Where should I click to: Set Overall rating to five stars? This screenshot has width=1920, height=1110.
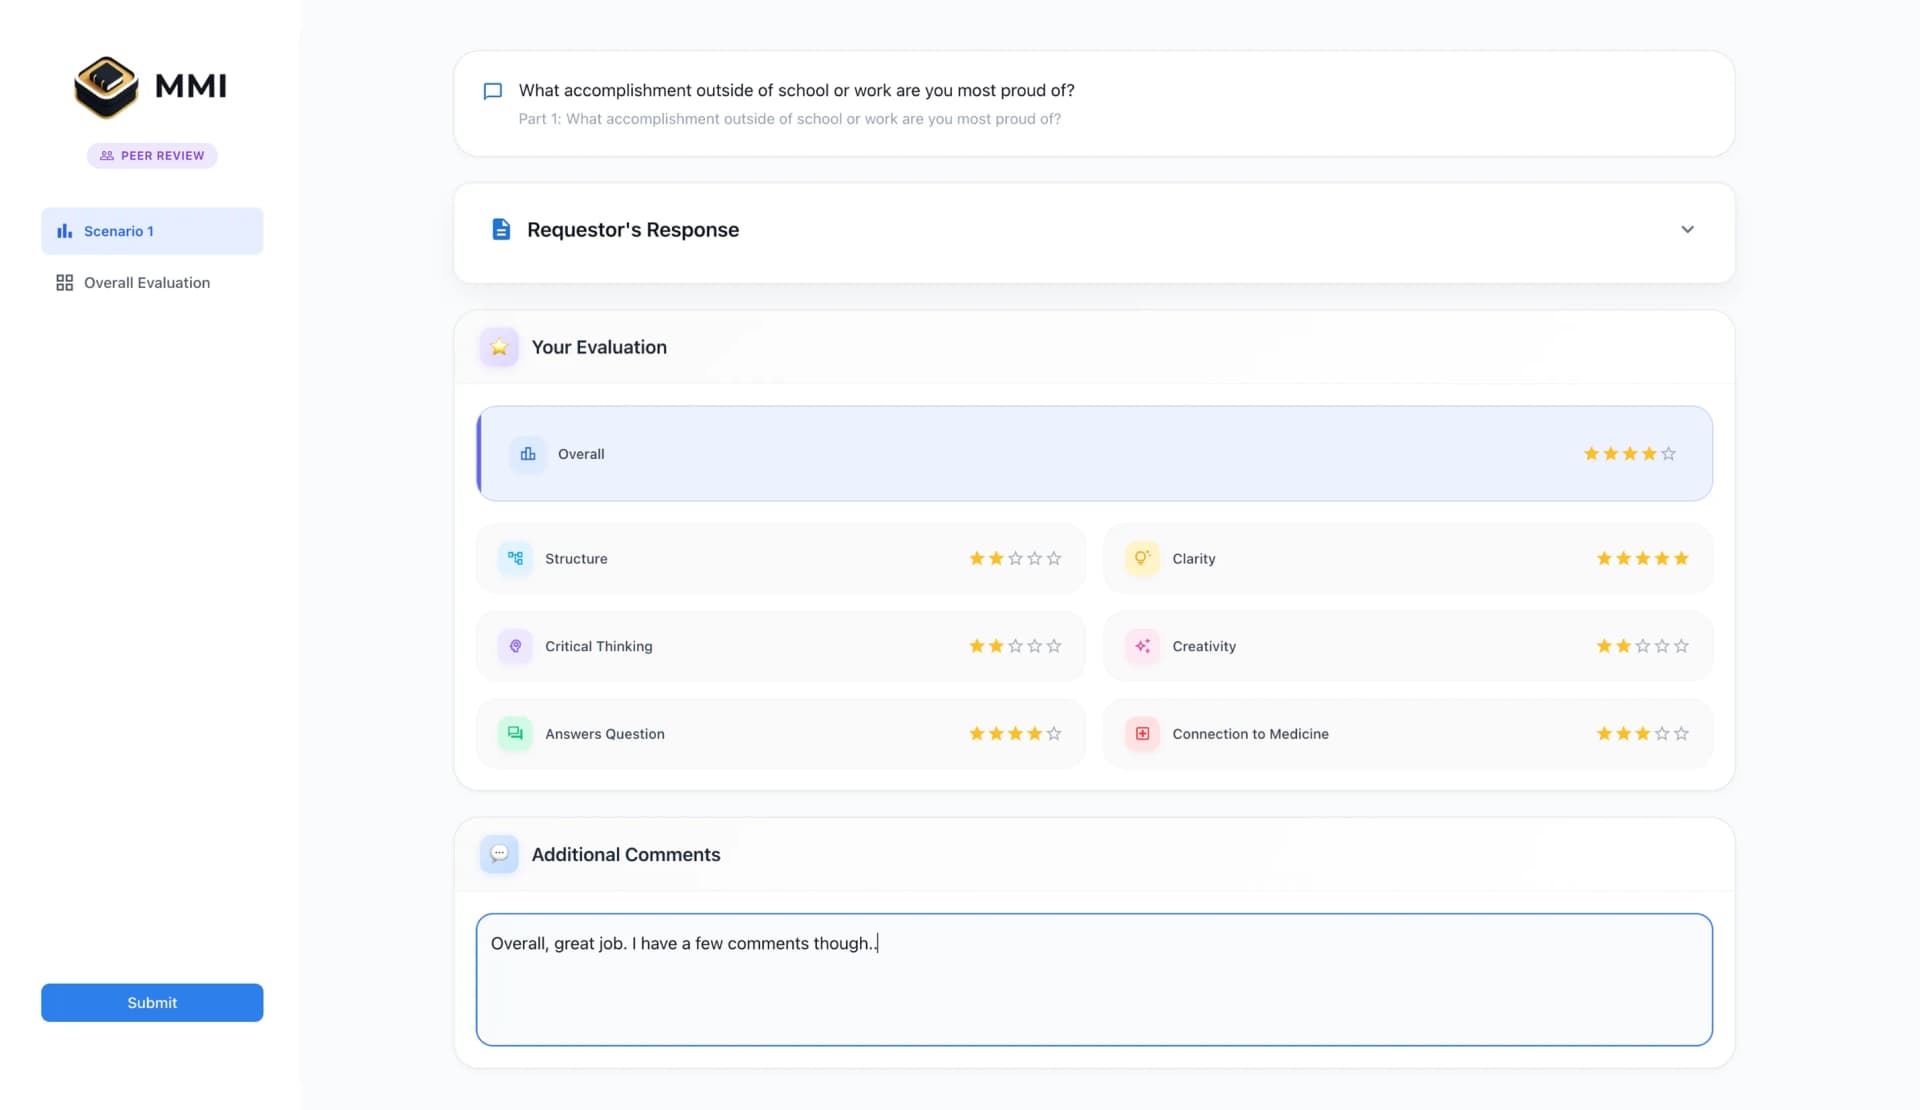pyautogui.click(x=1668, y=454)
